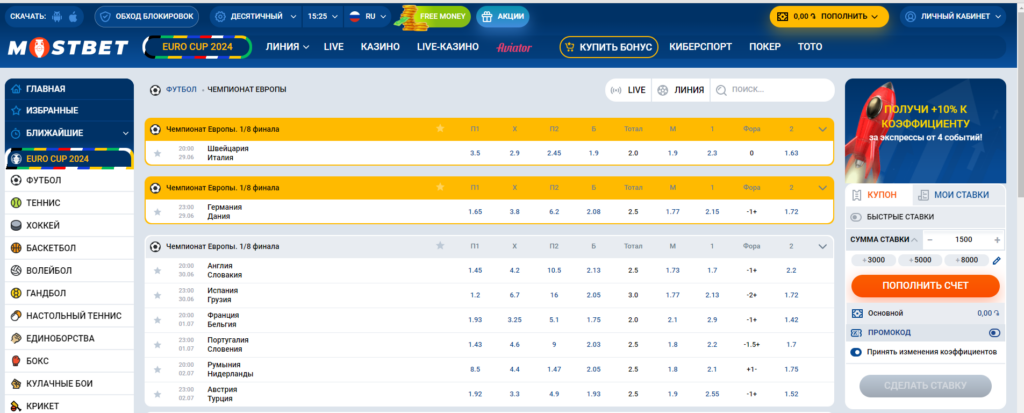Image resolution: width=1024 pixels, height=413 pixels.
Task: Collapse the first yellow 1/8 финала section
Action: click(x=822, y=129)
